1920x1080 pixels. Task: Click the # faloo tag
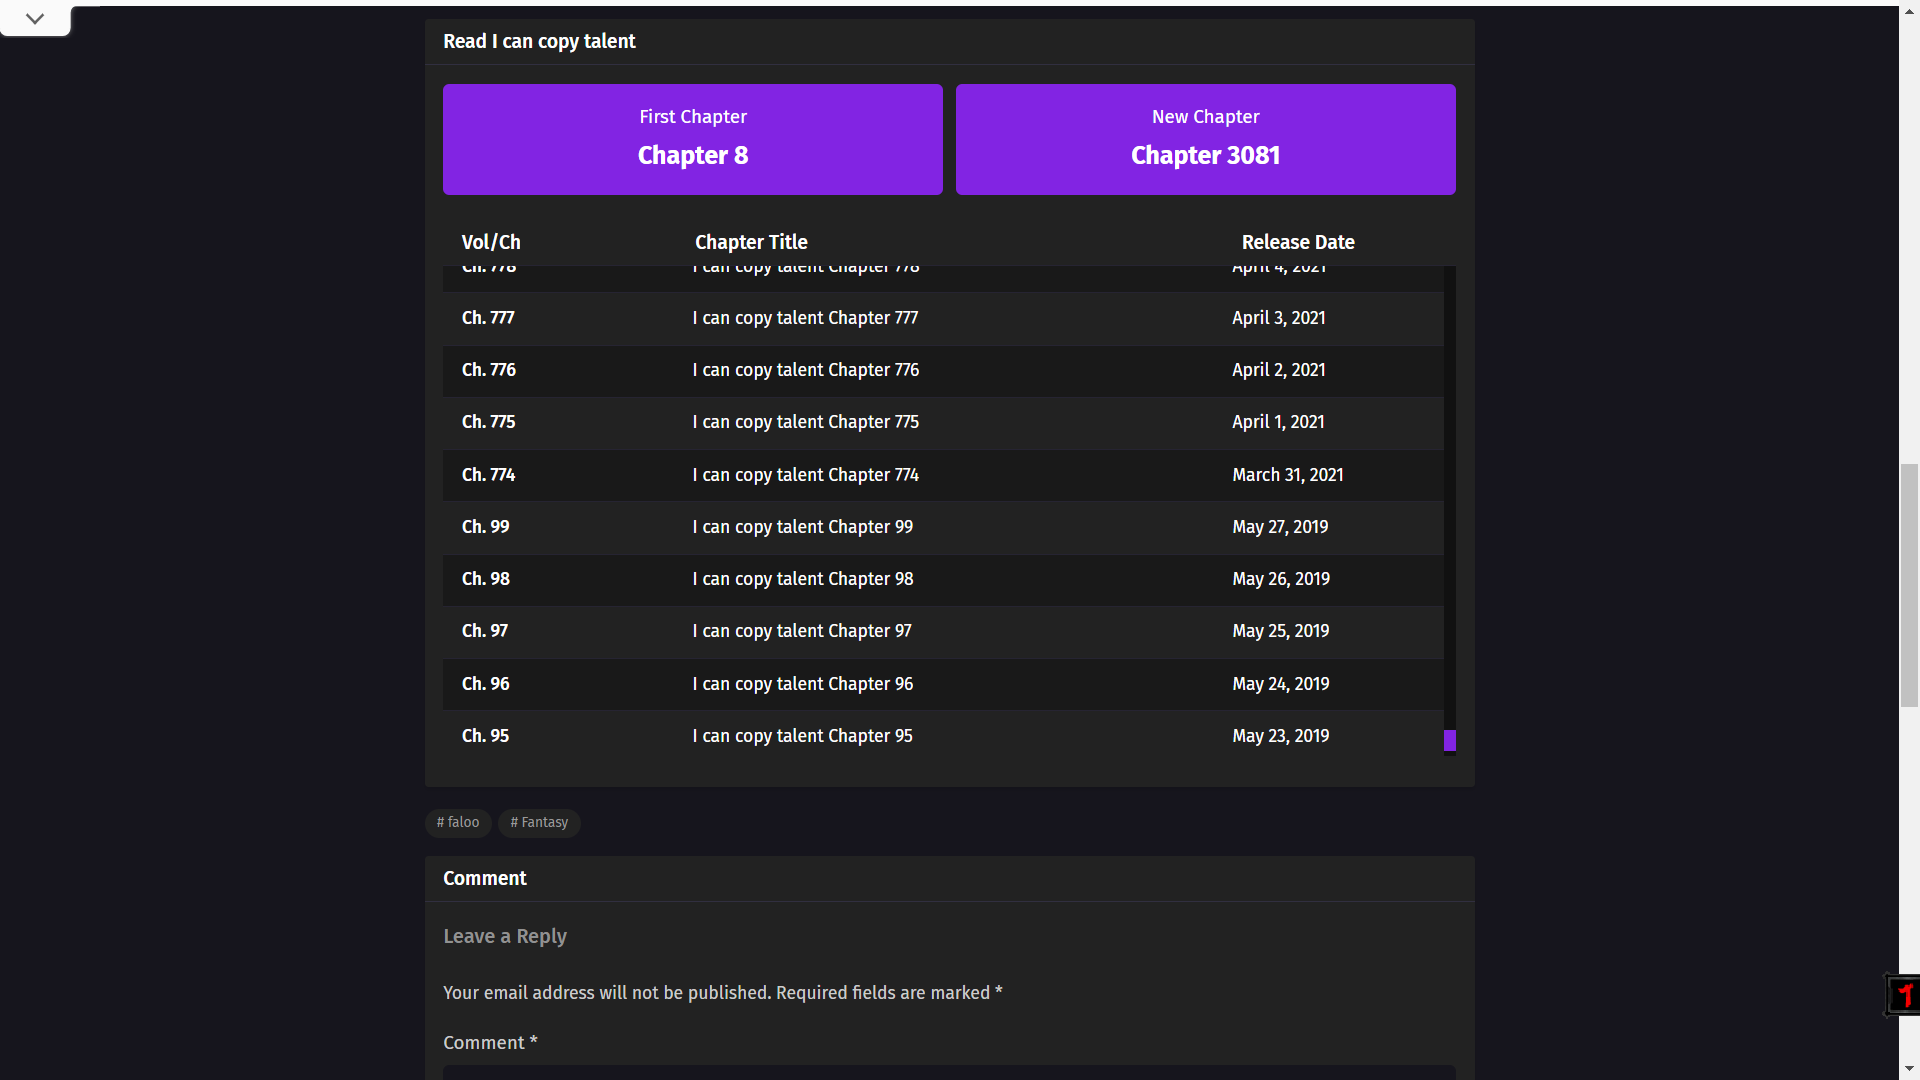[x=458, y=822]
